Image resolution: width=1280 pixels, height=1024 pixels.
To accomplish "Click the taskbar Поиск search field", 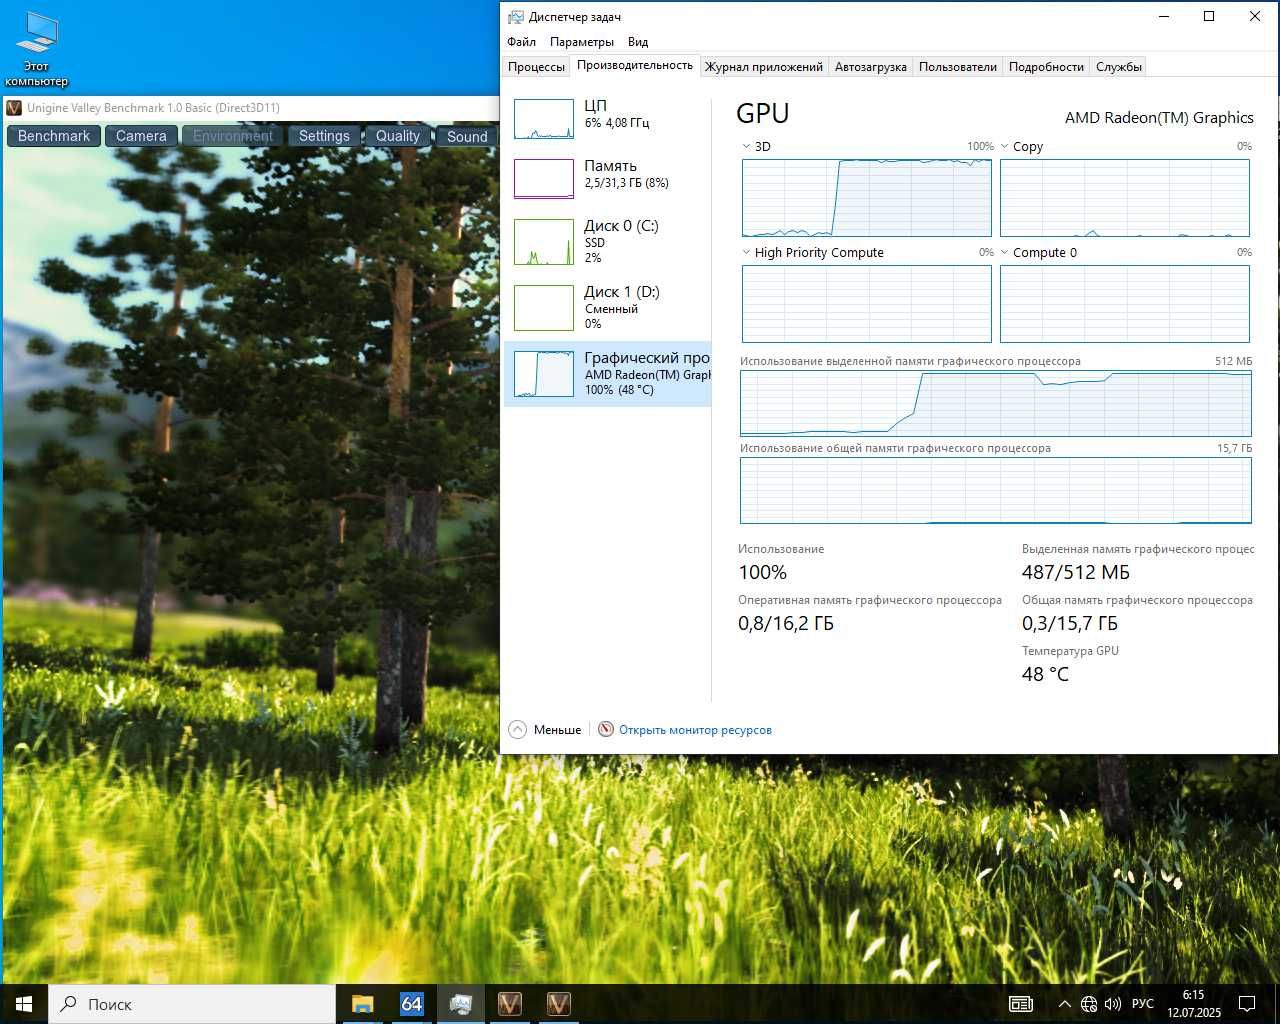I will 192,1004.
